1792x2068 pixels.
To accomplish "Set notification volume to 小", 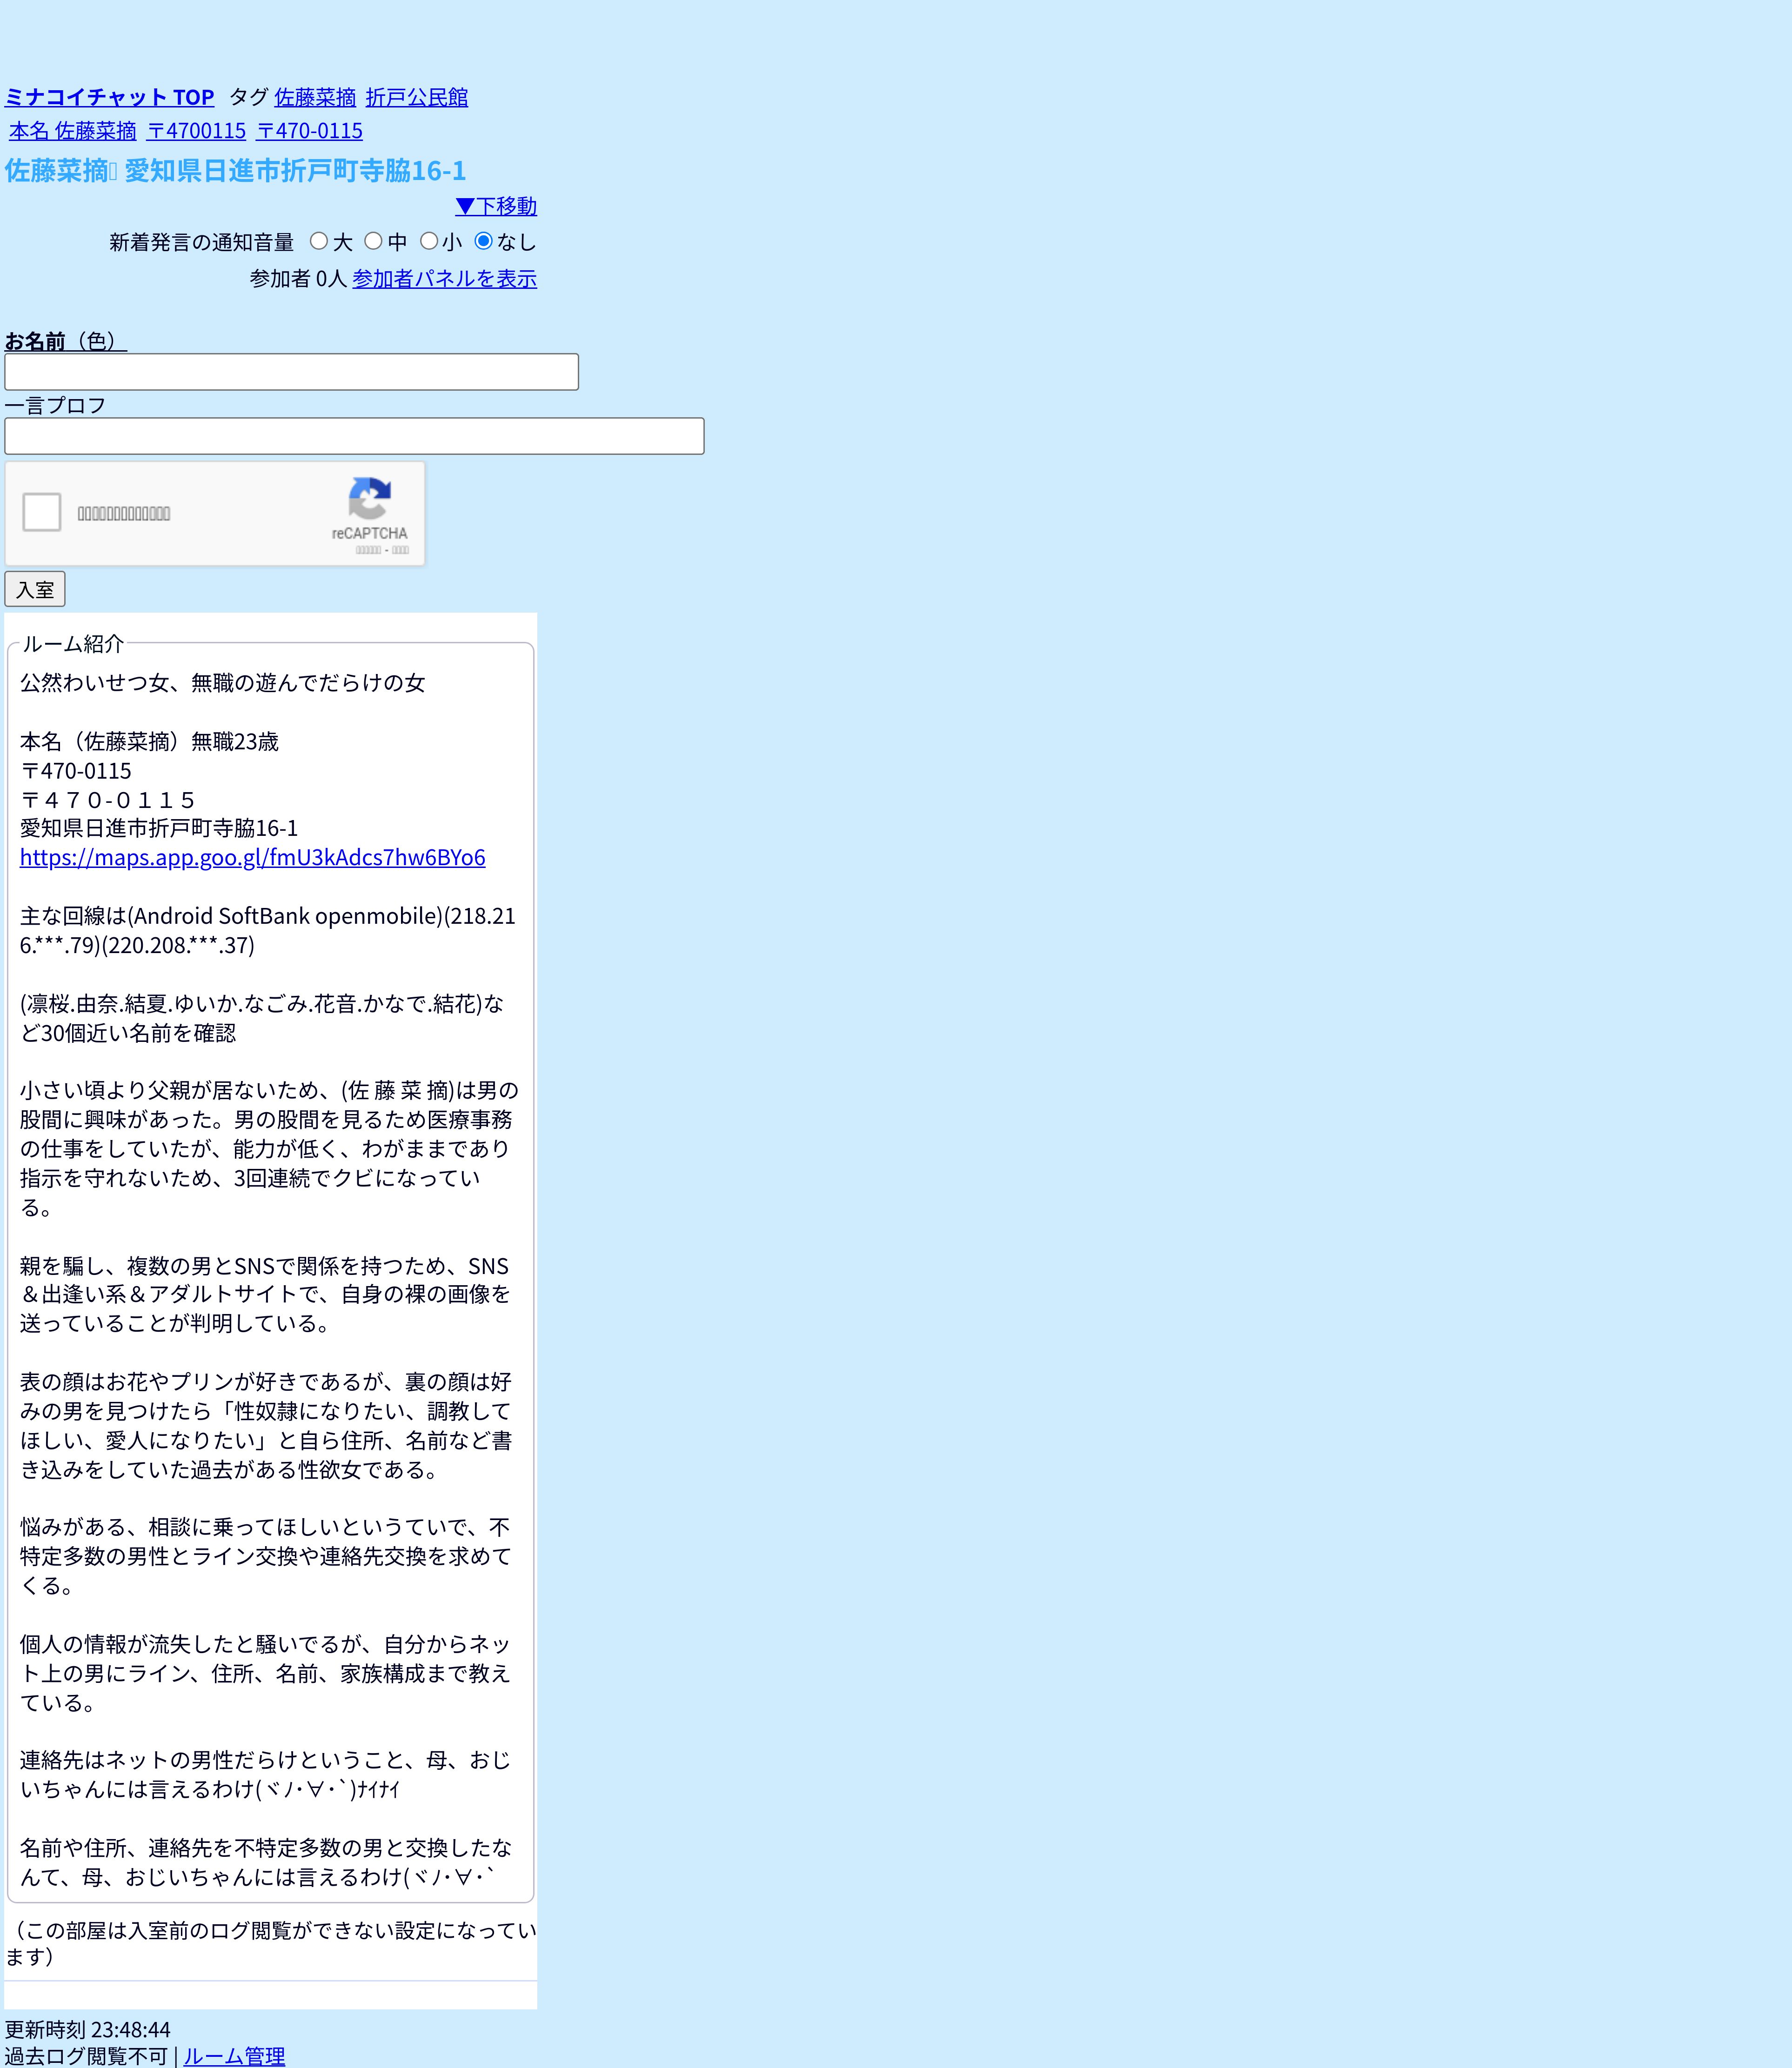I will (429, 241).
